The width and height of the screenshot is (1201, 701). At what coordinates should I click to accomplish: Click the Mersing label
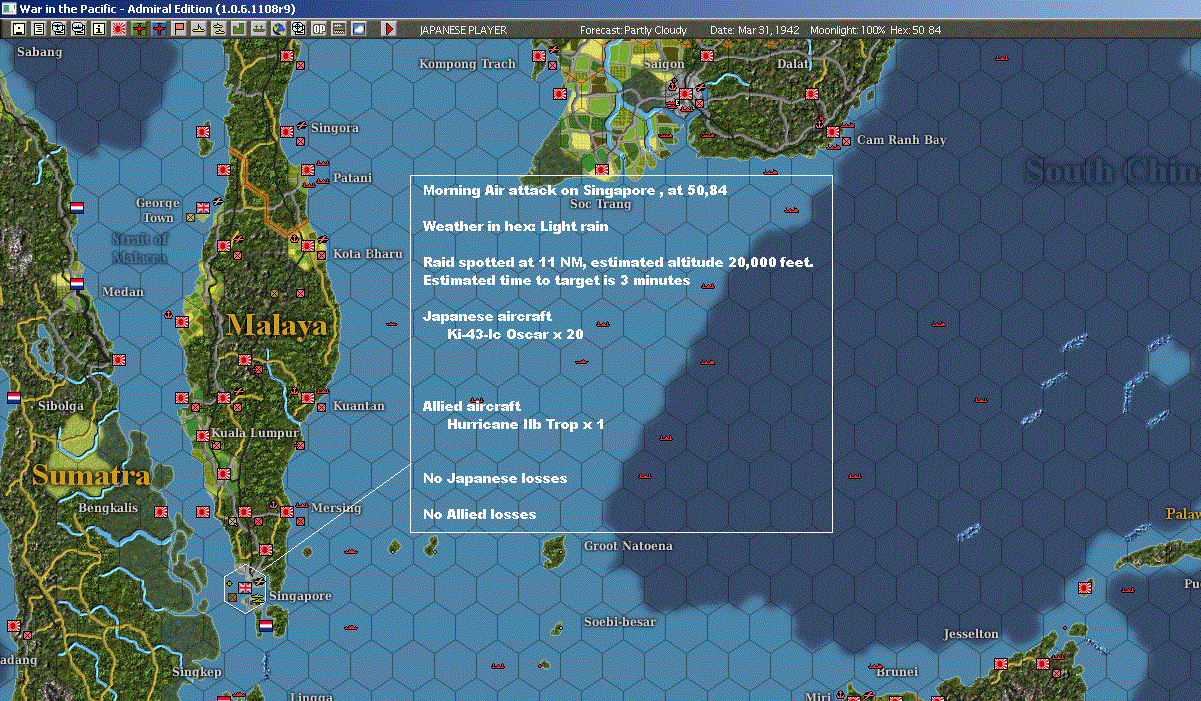click(x=336, y=508)
